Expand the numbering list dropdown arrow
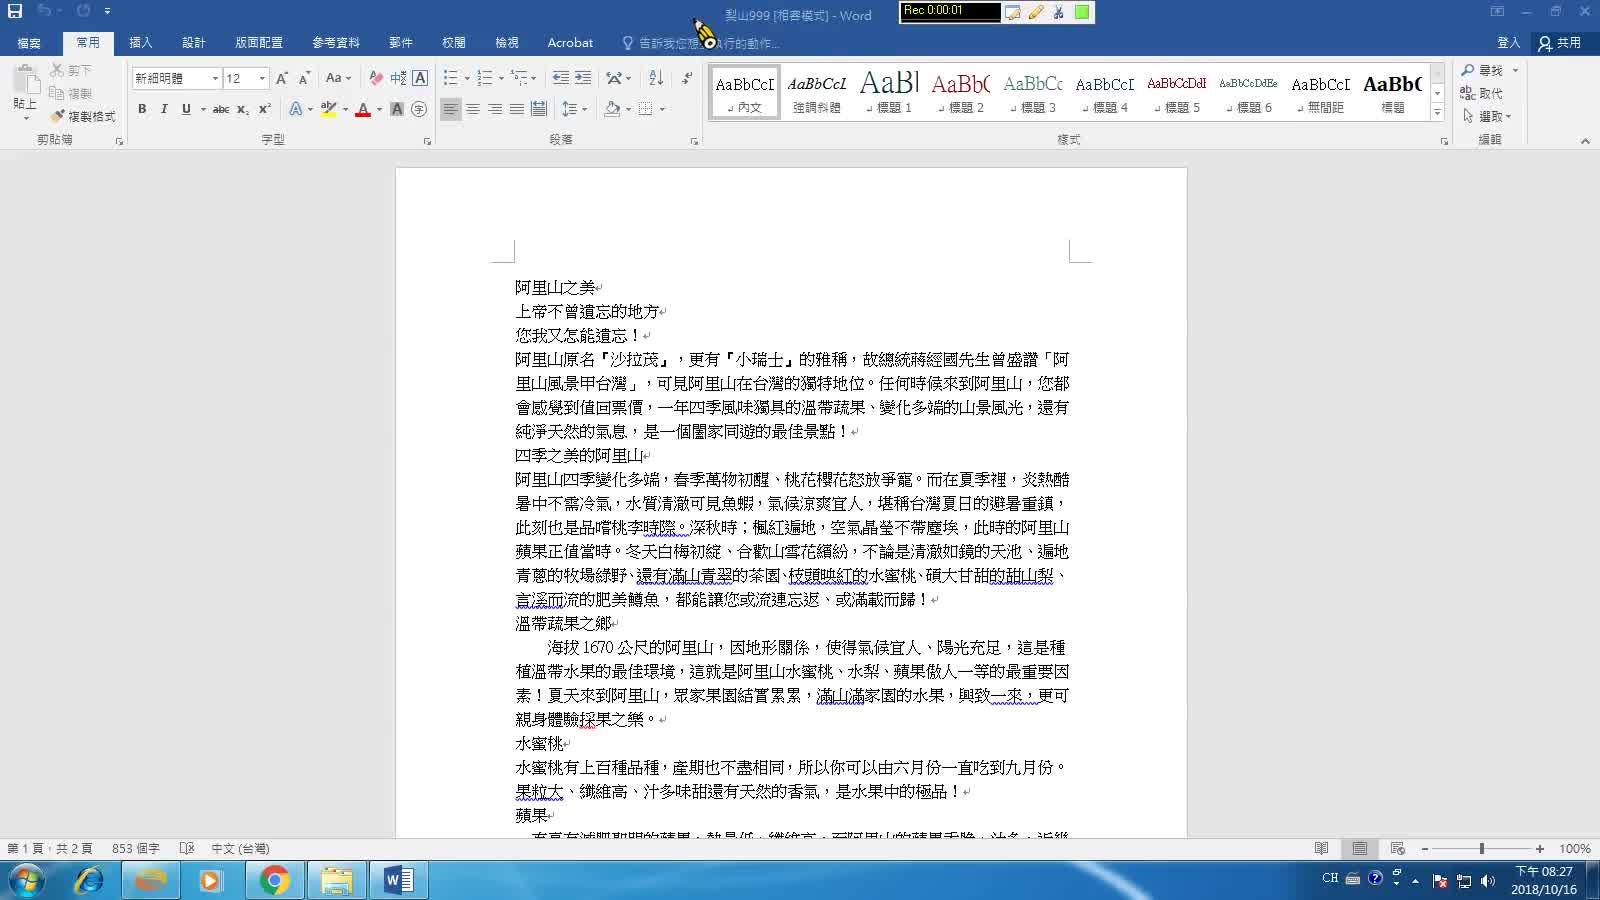The image size is (1600, 900). click(501, 78)
